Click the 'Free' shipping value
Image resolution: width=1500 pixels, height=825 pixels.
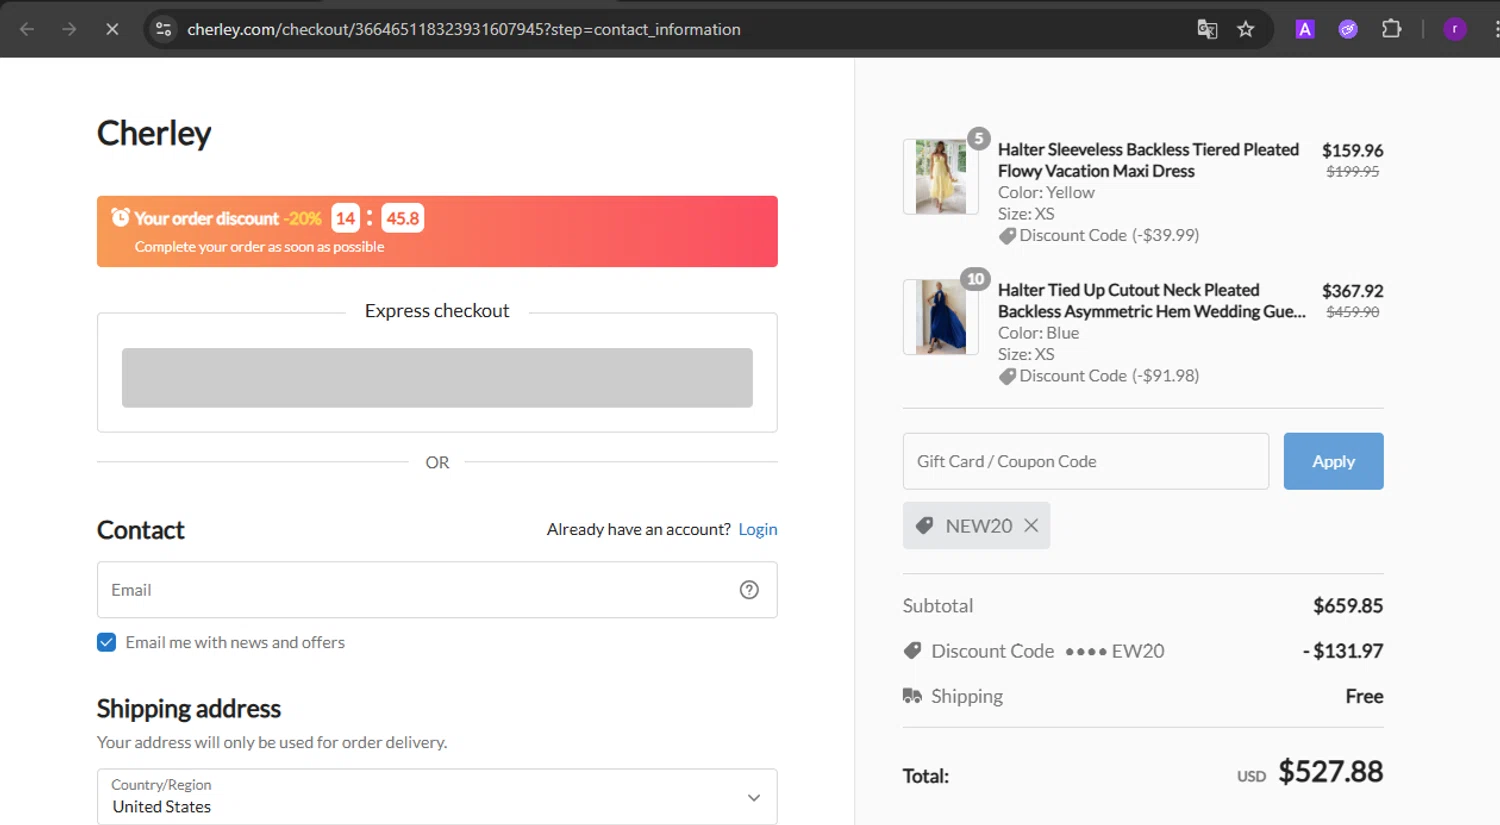(1364, 696)
